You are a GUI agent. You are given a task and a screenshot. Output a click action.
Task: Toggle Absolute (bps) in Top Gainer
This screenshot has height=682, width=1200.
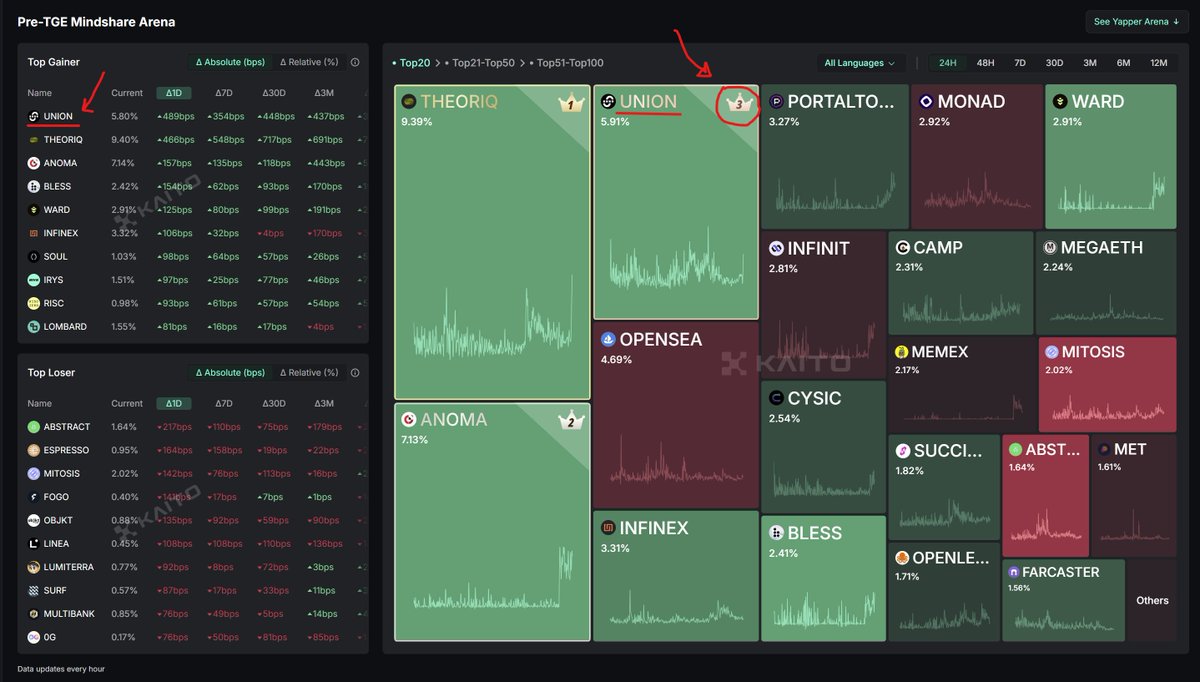[x=230, y=62]
